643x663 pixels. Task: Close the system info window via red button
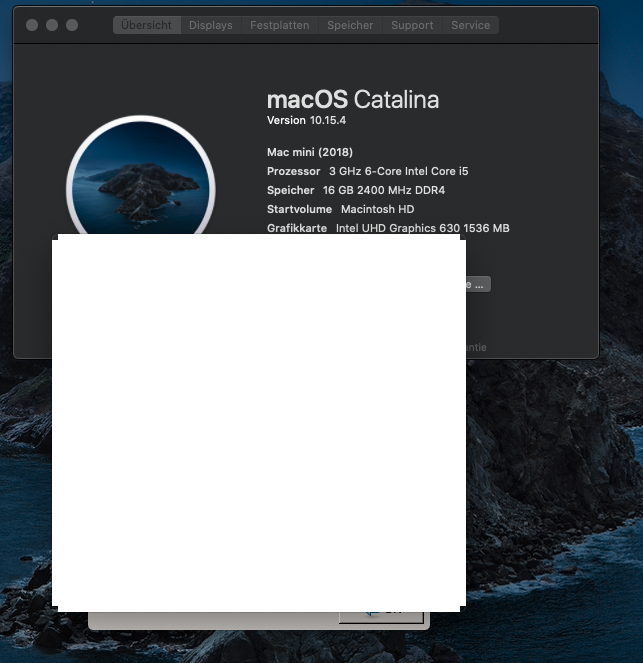(32, 25)
